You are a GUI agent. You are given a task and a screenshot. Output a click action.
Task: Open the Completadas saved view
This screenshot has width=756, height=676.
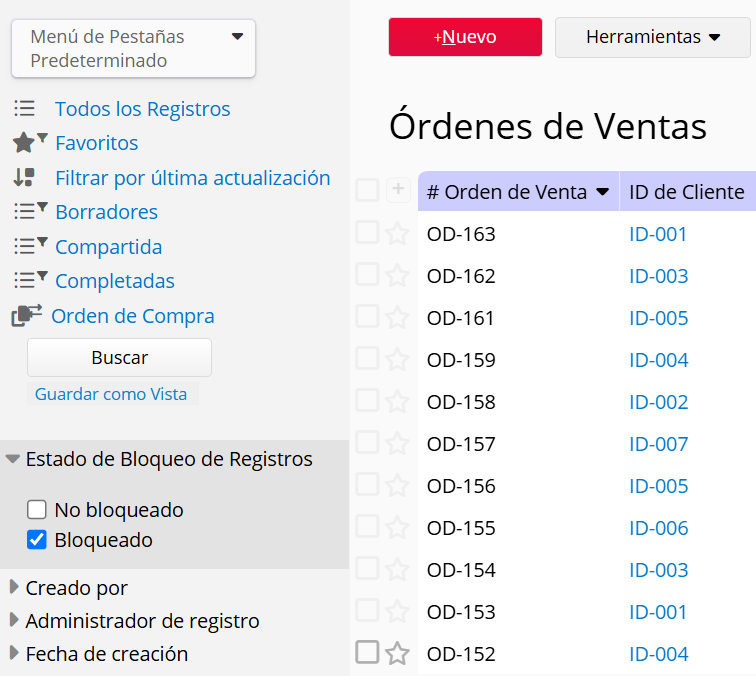[115, 281]
